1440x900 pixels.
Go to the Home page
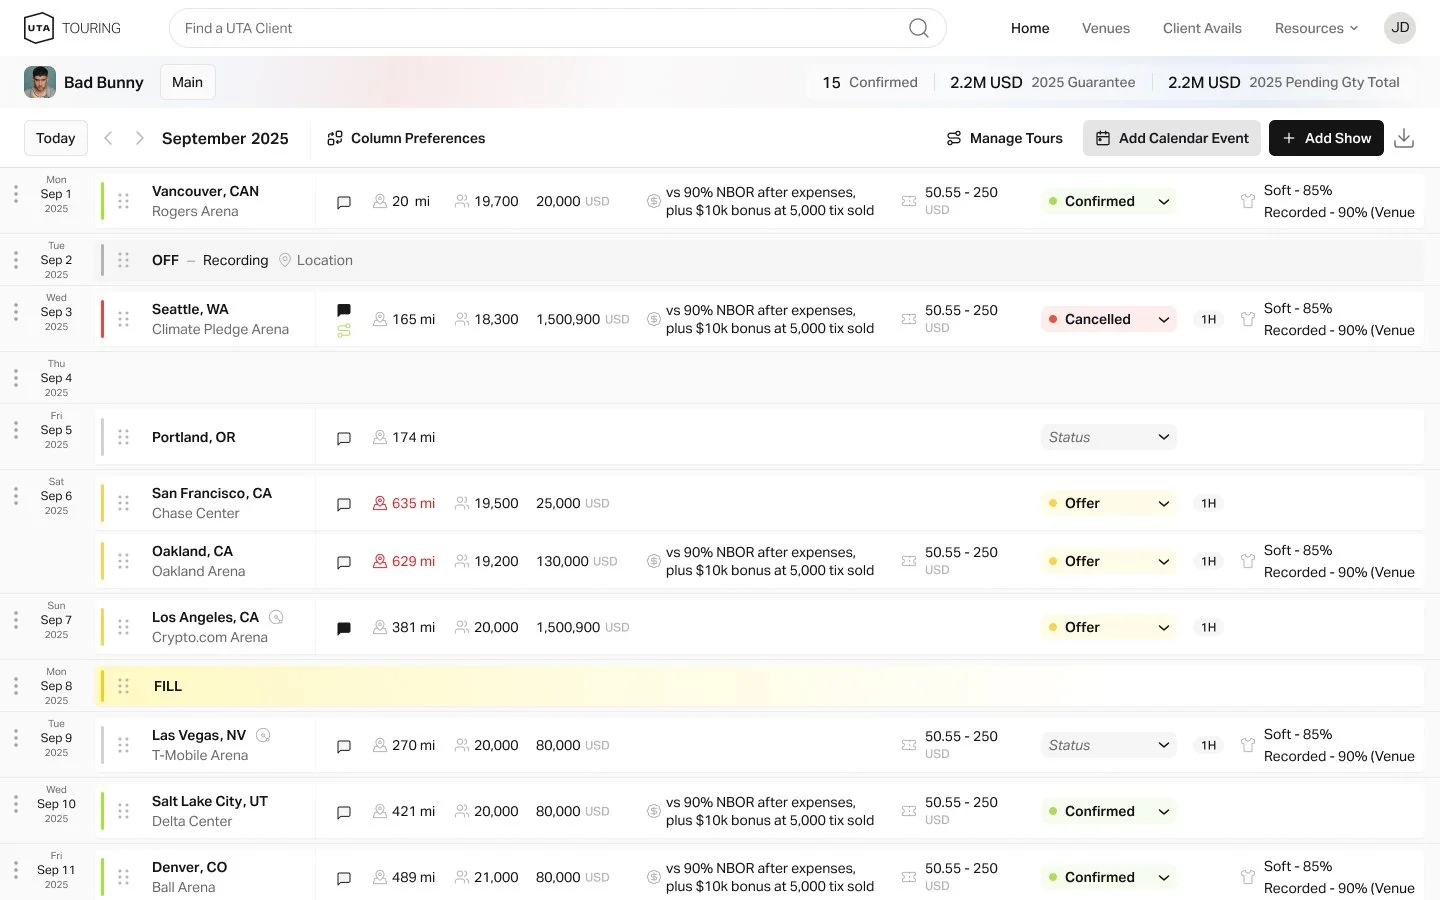[x=1030, y=28]
